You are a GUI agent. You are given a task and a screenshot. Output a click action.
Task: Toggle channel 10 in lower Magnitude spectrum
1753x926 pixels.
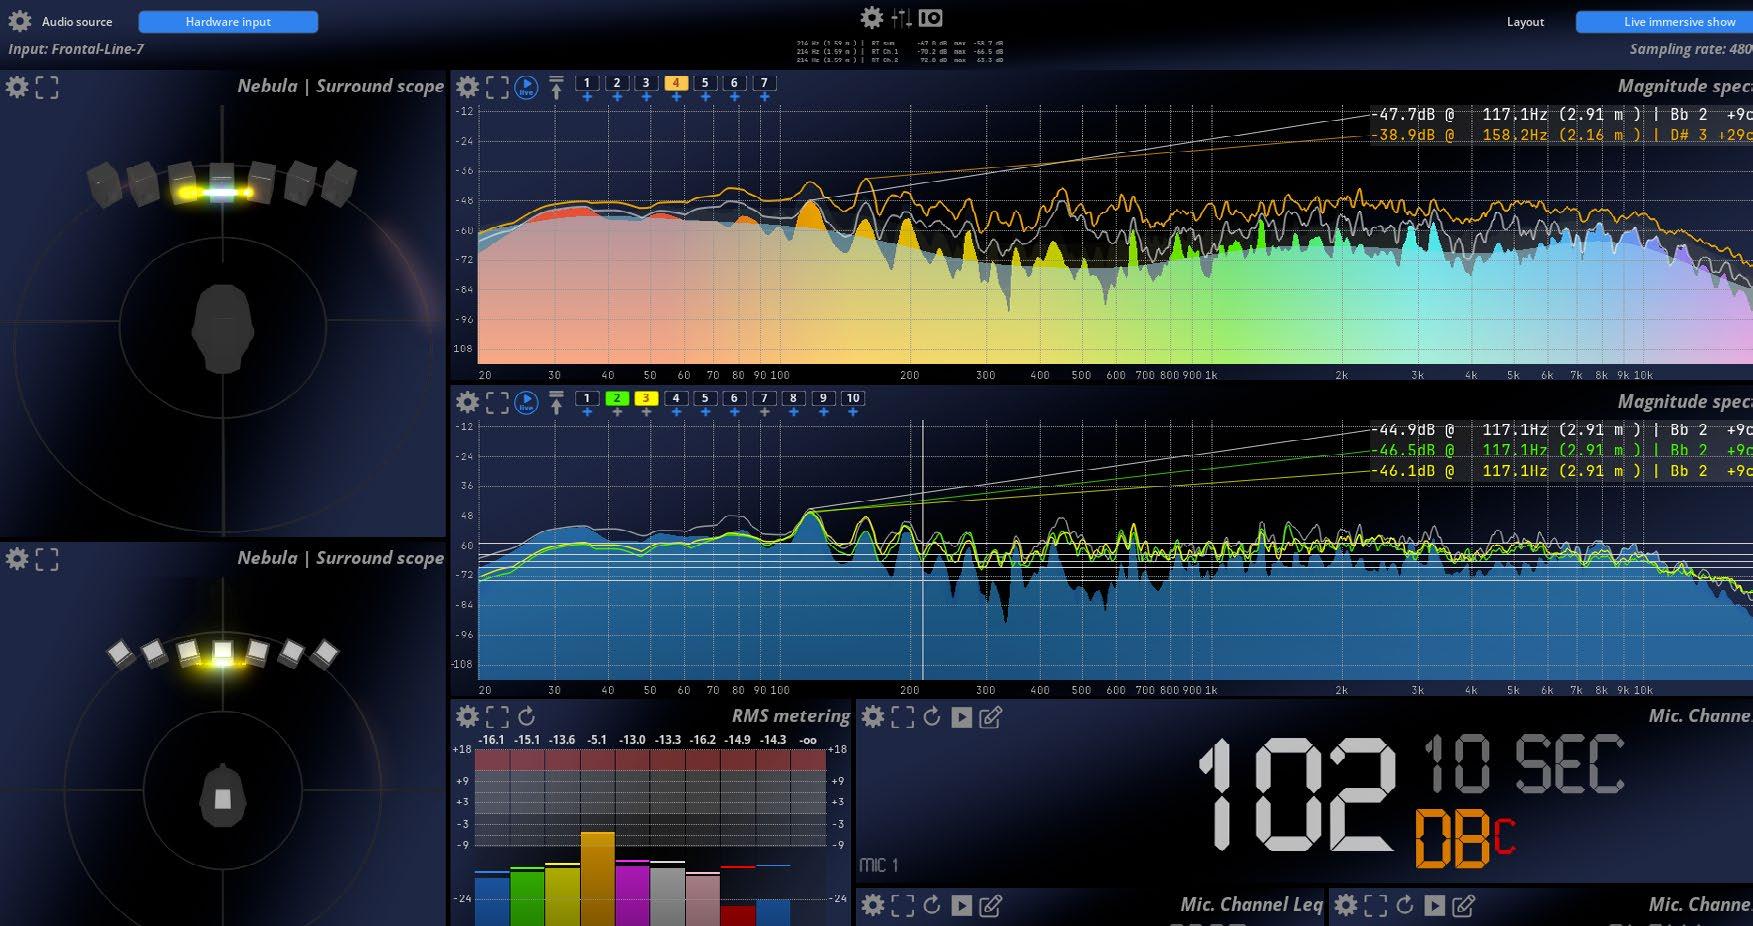tap(852, 398)
